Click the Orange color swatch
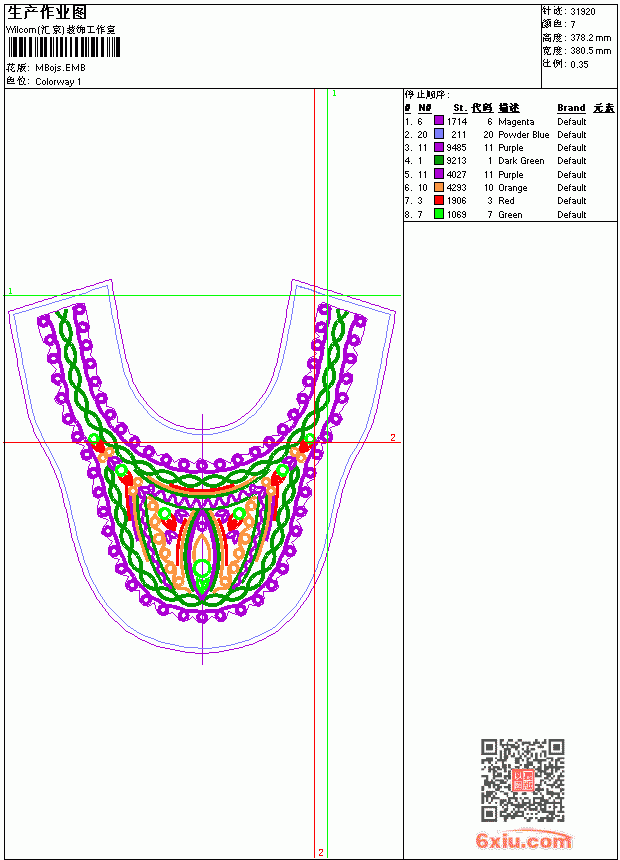The width and height of the screenshot is (620, 860). coord(439,187)
